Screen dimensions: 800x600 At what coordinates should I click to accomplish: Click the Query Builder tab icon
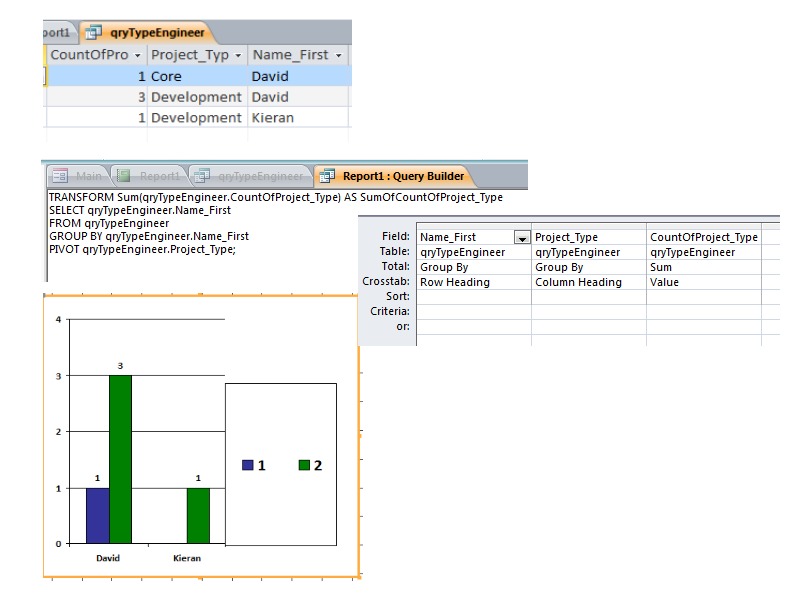327,176
